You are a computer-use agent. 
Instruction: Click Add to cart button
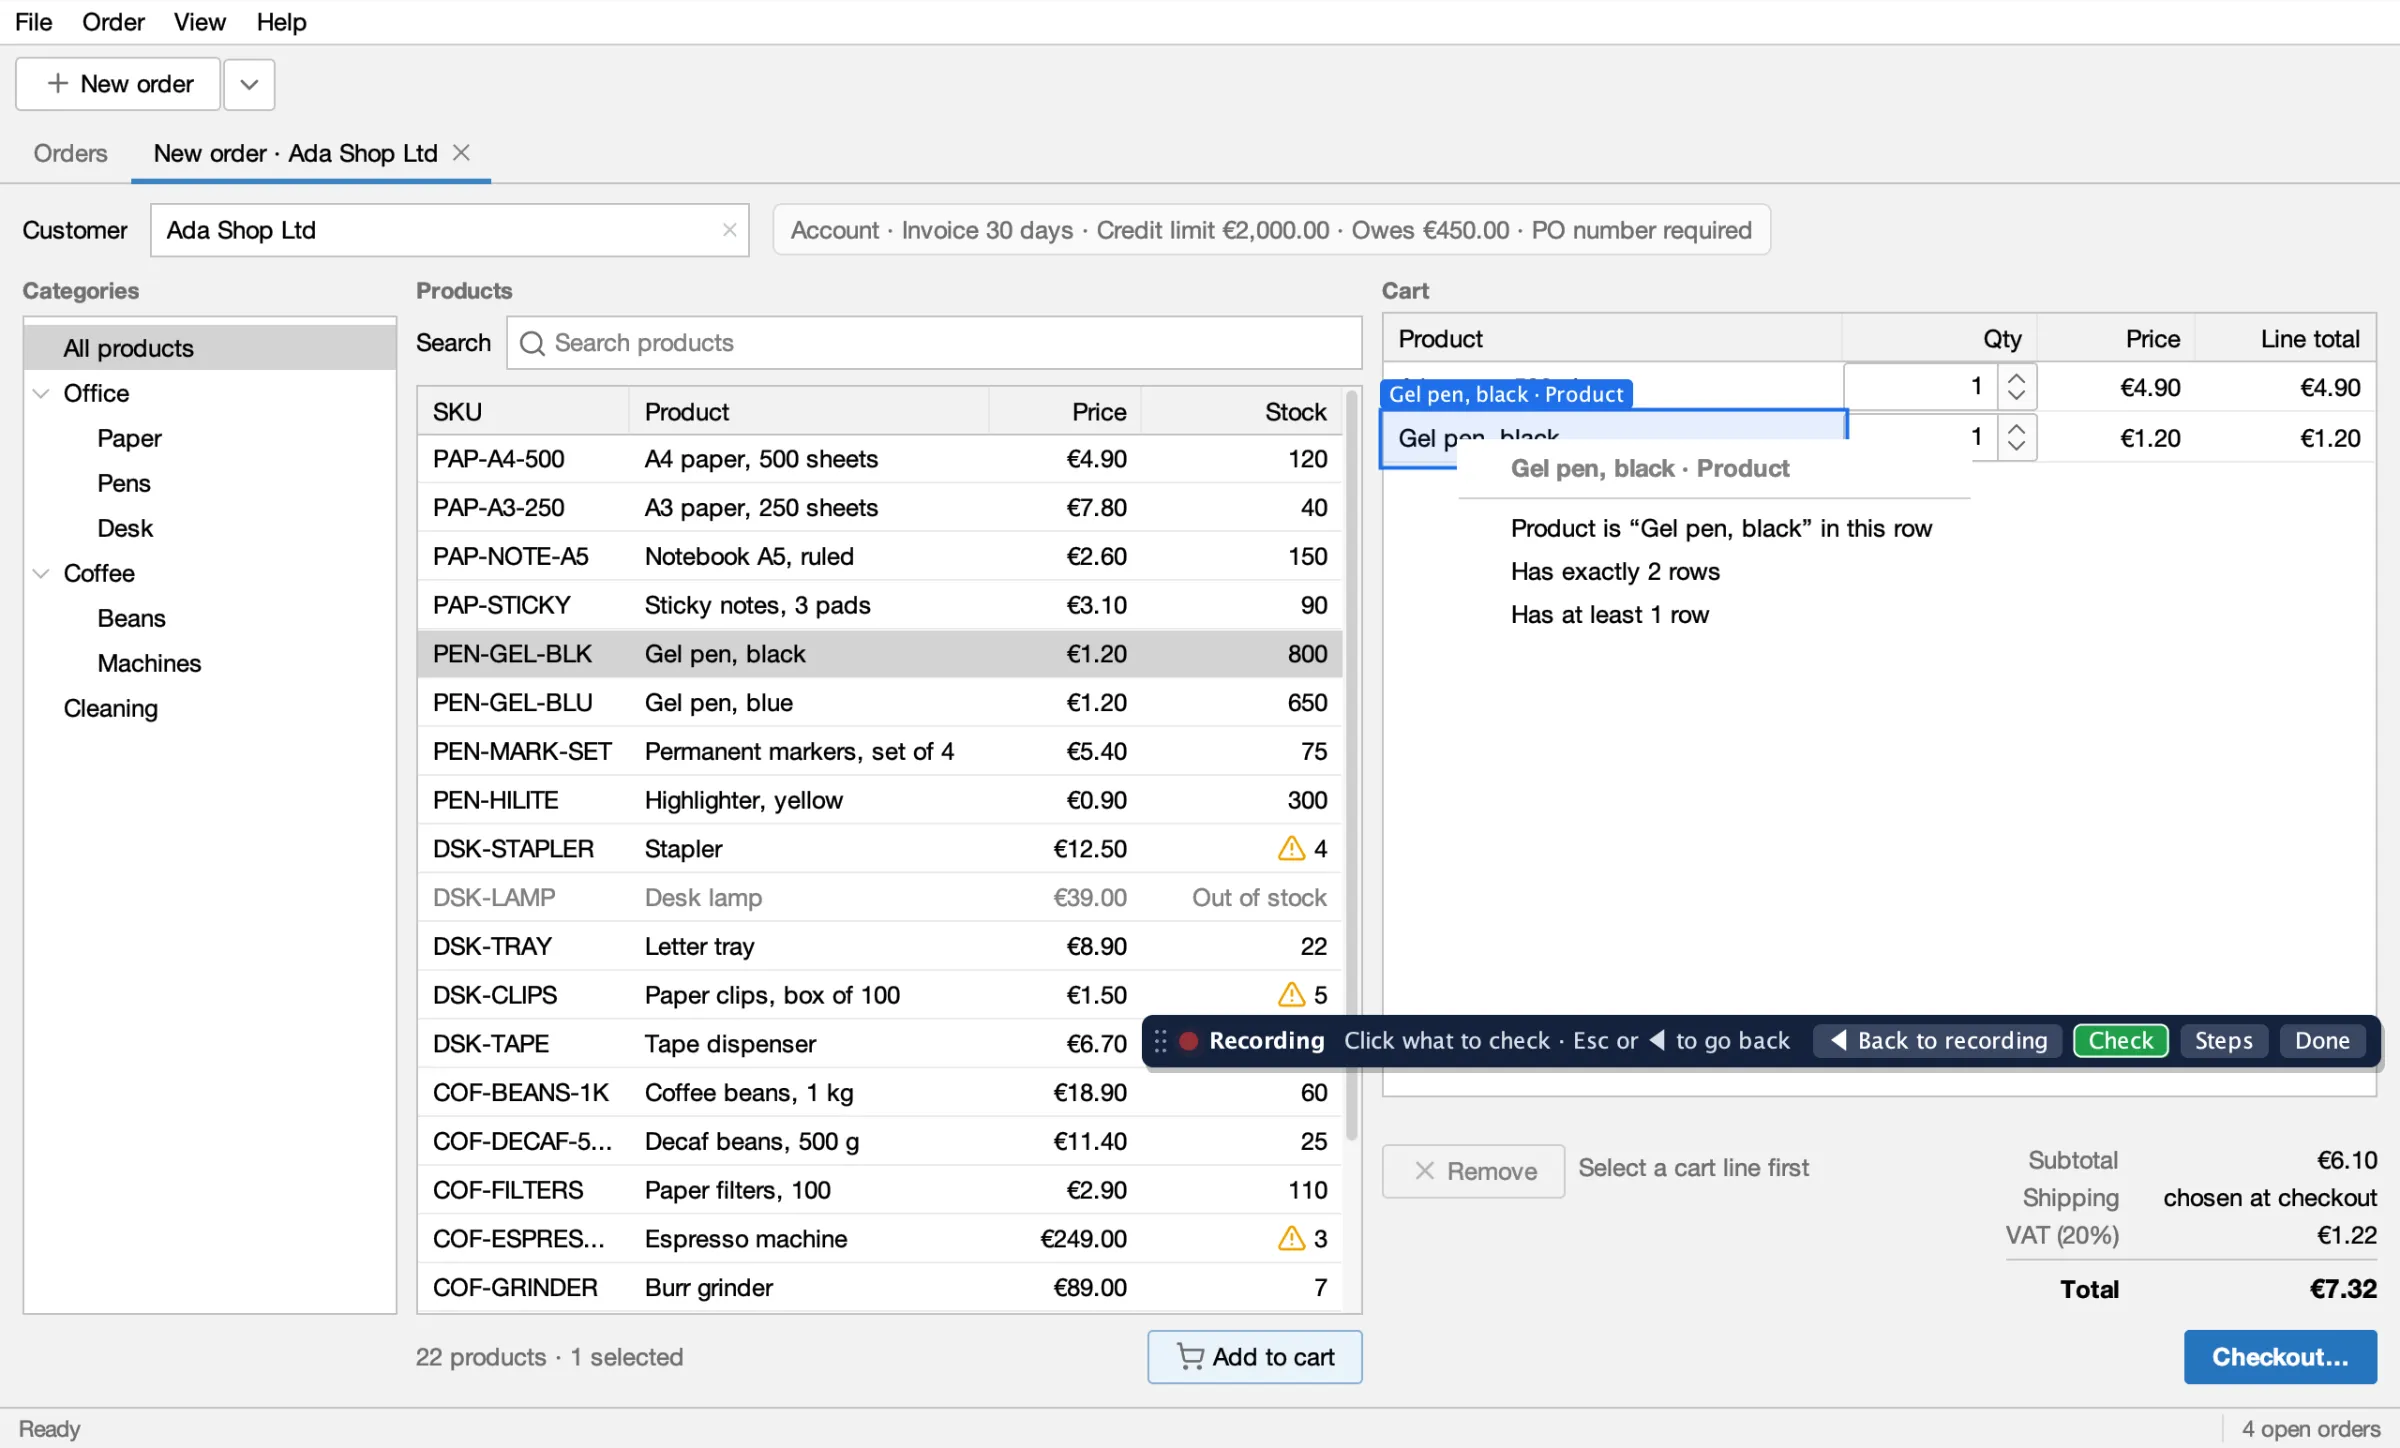tap(1255, 1357)
